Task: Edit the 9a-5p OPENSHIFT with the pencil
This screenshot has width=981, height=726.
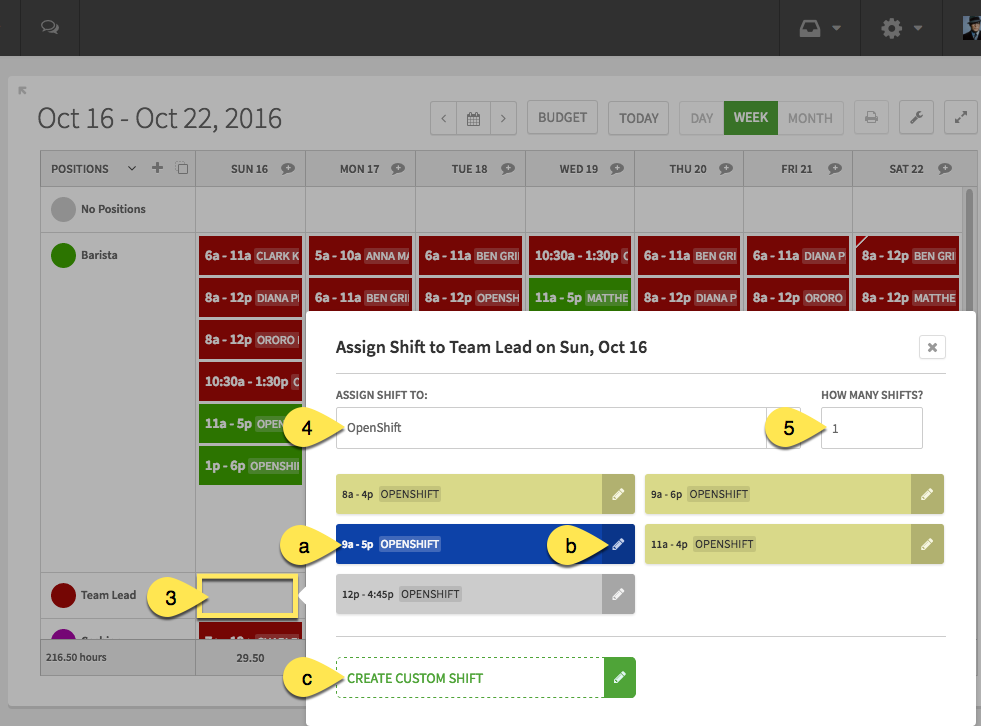Action: [619, 543]
